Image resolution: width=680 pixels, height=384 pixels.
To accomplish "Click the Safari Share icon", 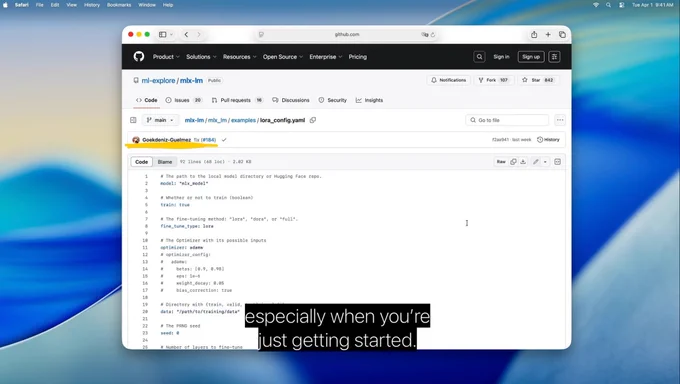I will click(534, 34).
